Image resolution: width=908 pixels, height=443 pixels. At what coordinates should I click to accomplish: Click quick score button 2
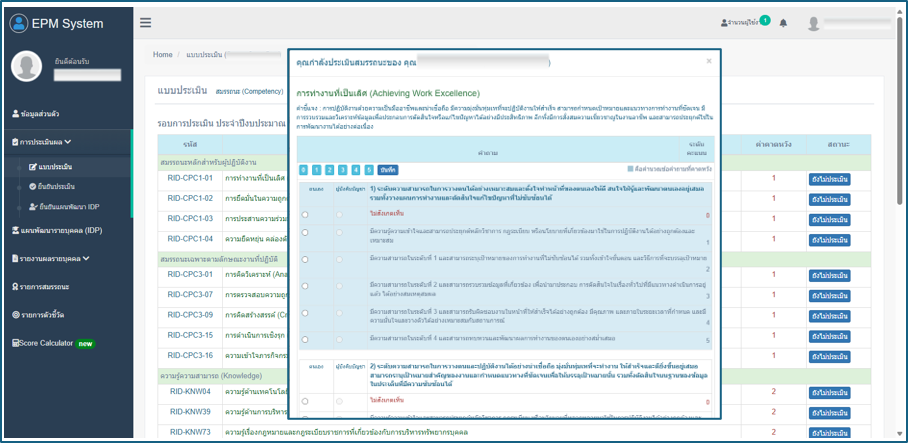click(329, 170)
